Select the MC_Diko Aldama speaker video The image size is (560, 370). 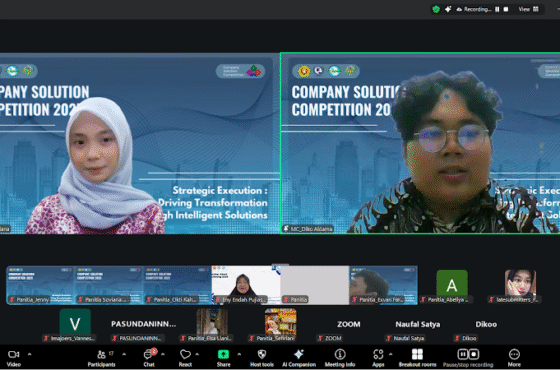tap(420, 143)
